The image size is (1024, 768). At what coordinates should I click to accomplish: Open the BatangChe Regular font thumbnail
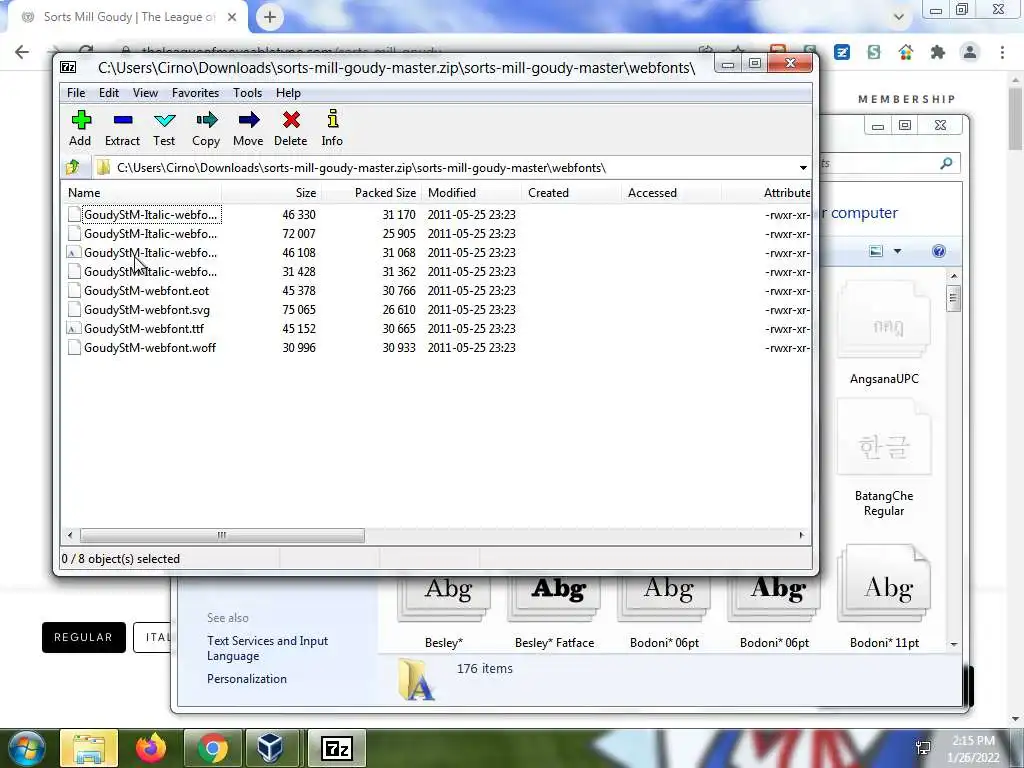coord(884,457)
